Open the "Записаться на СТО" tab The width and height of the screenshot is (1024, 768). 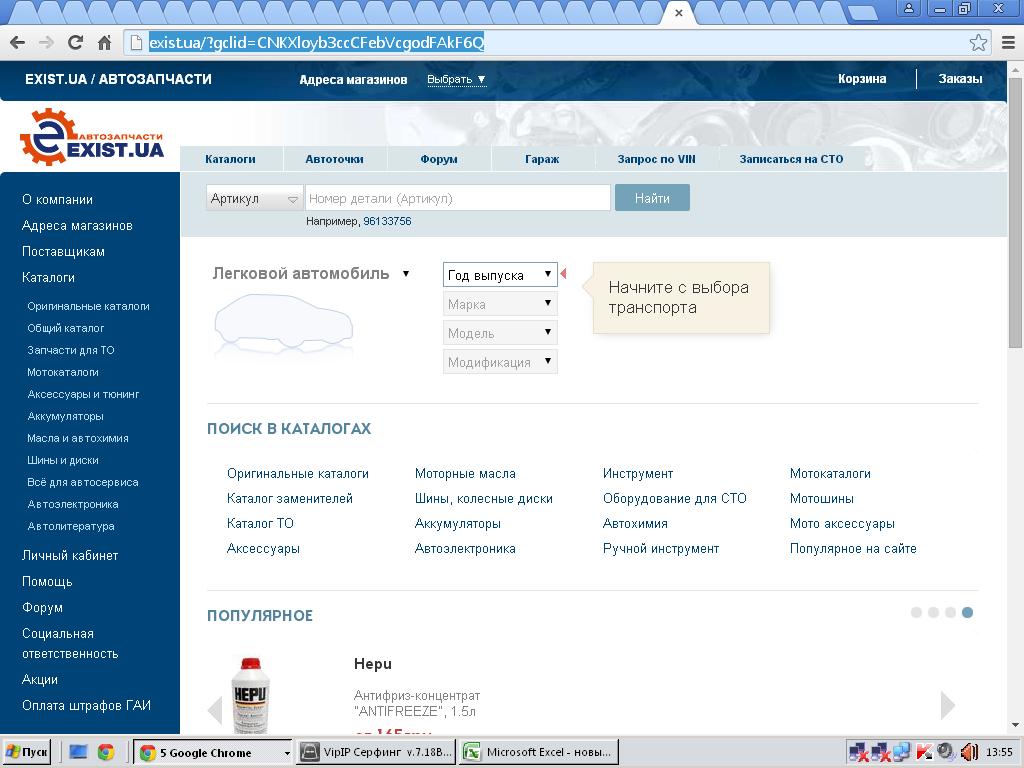click(792, 159)
